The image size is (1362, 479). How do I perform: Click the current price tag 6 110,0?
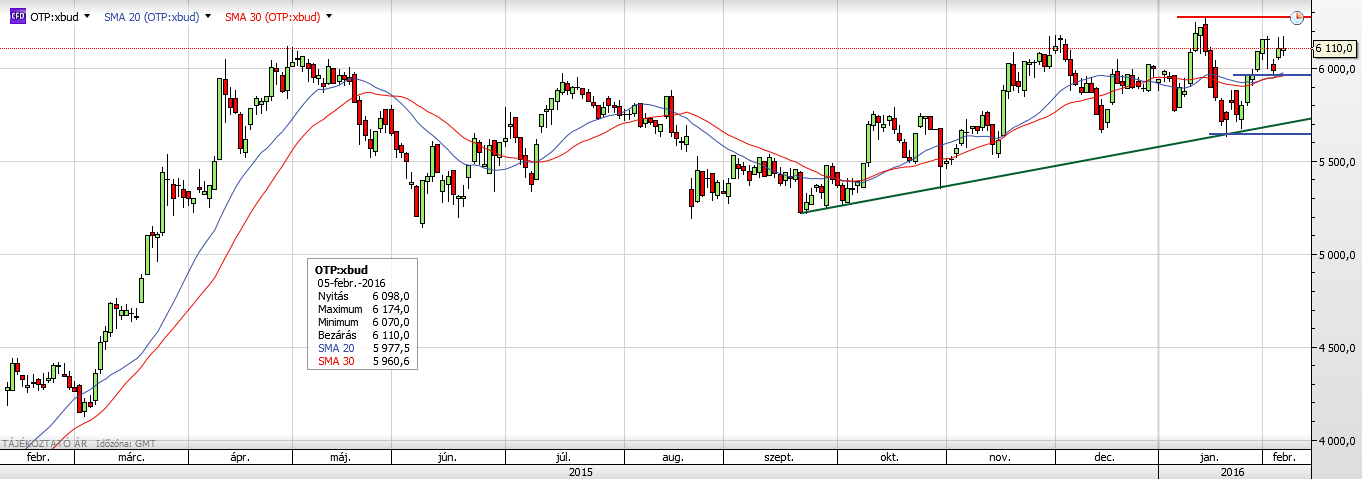tap(1334, 48)
